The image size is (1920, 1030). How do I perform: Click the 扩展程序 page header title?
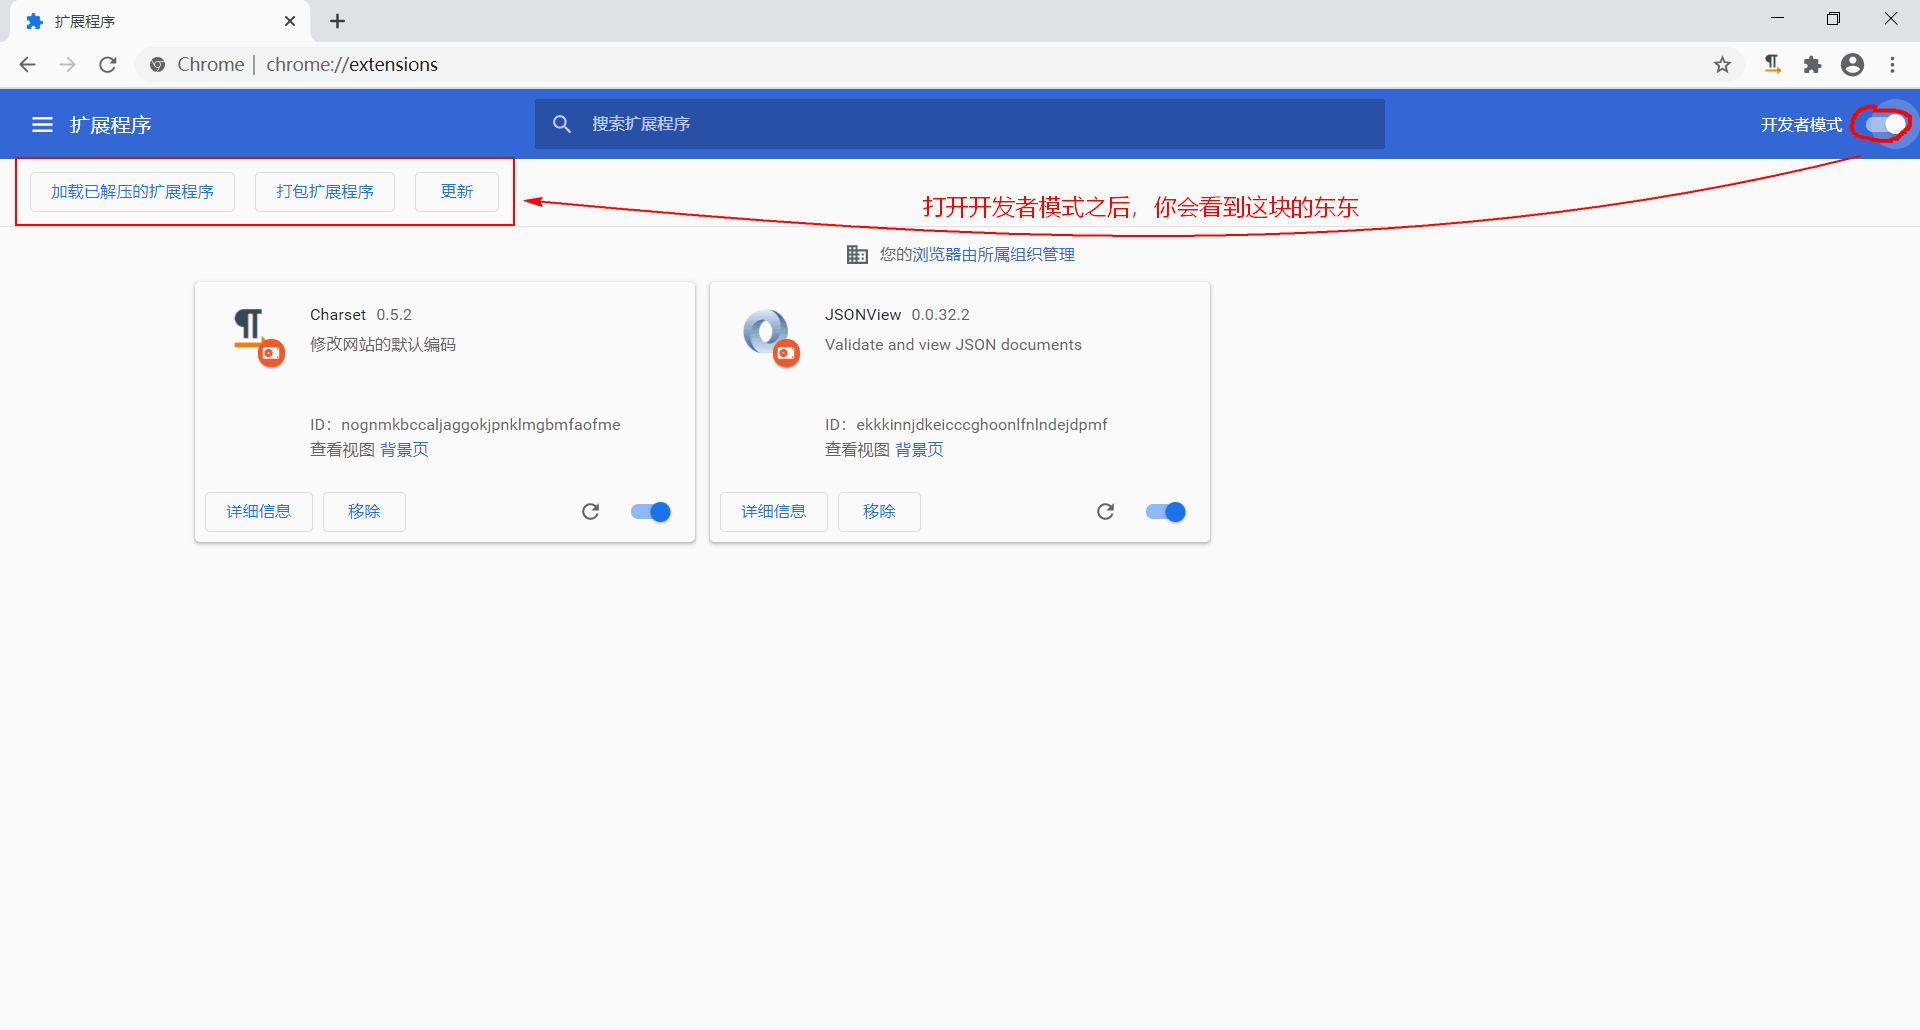click(111, 125)
